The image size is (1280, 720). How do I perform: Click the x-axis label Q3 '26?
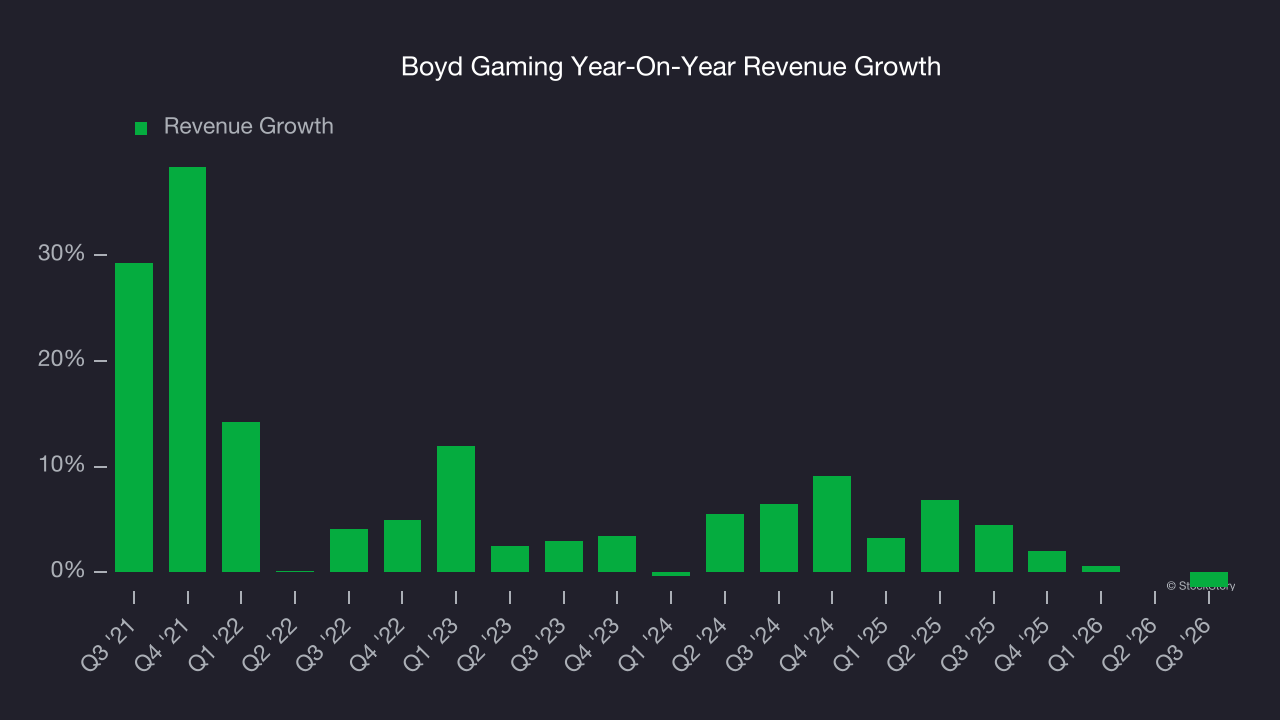coord(1184,645)
